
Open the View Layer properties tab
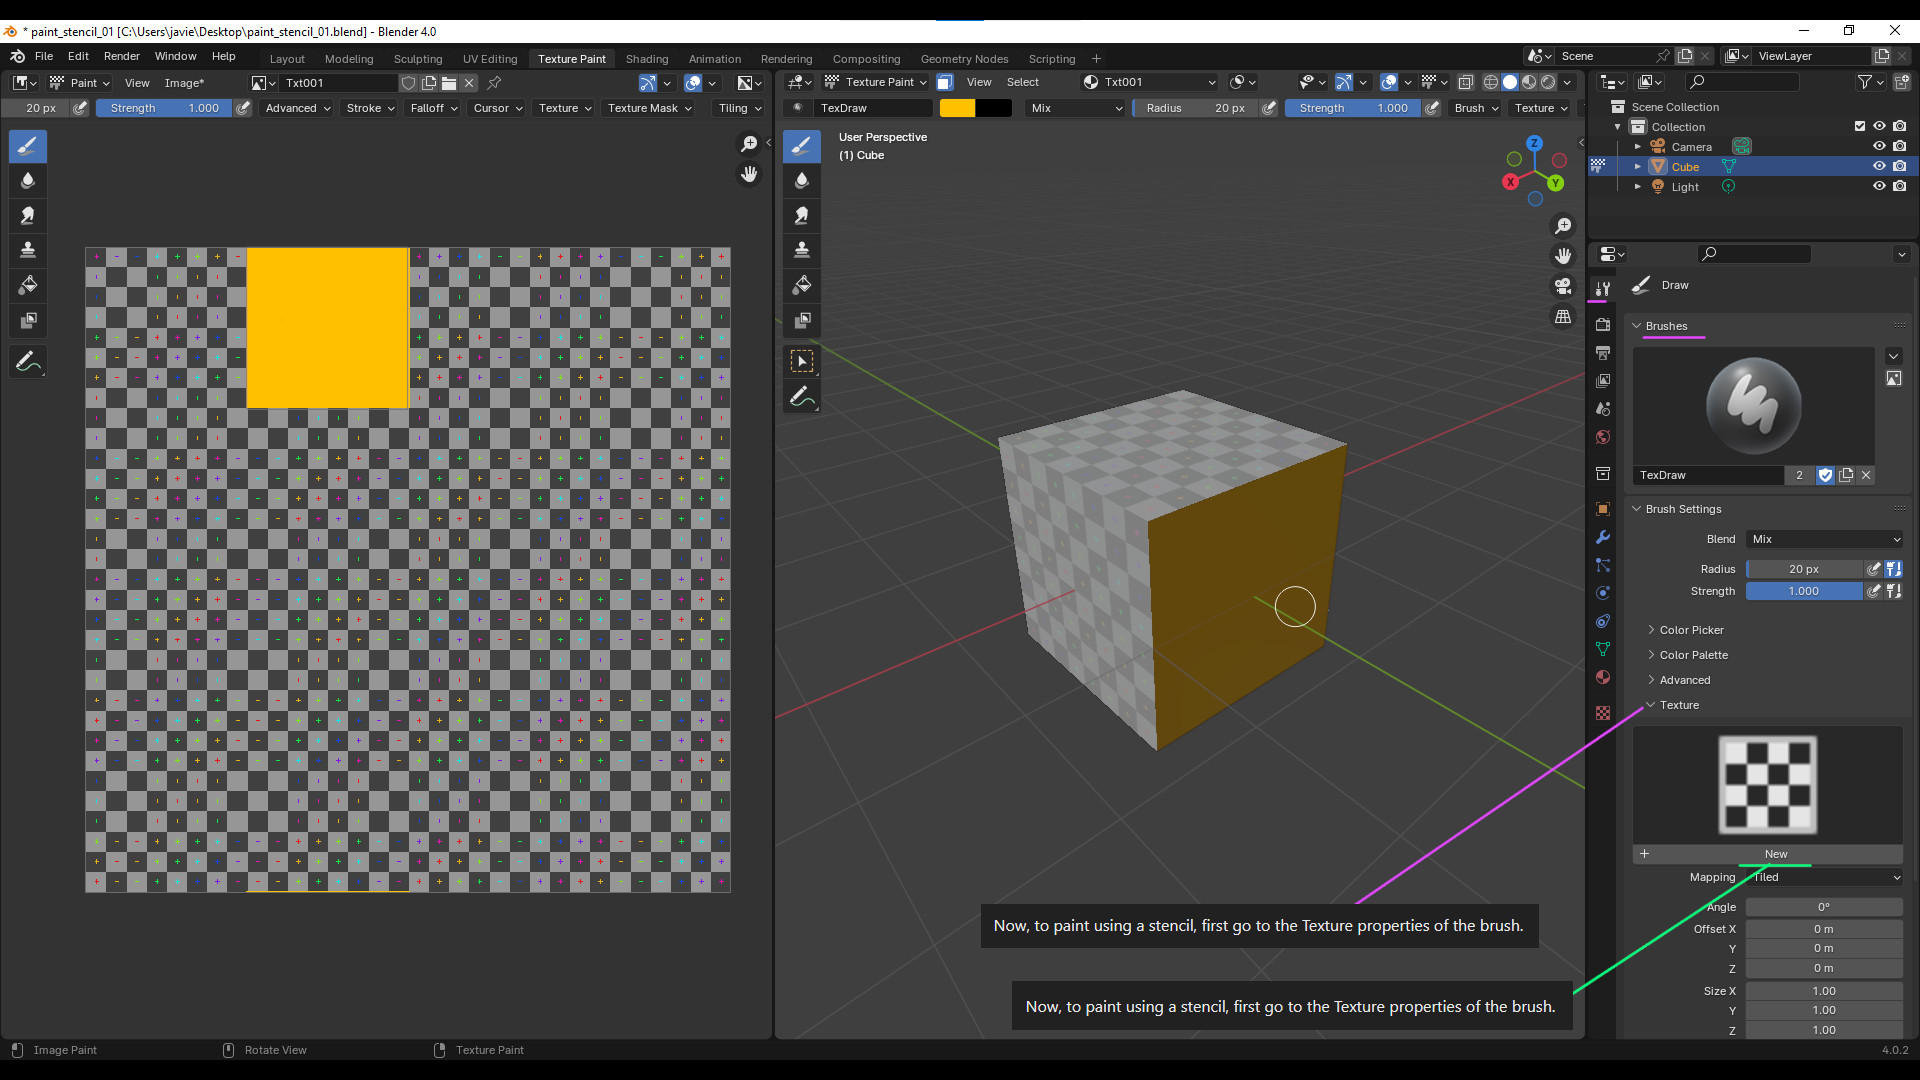click(1603, 381)
